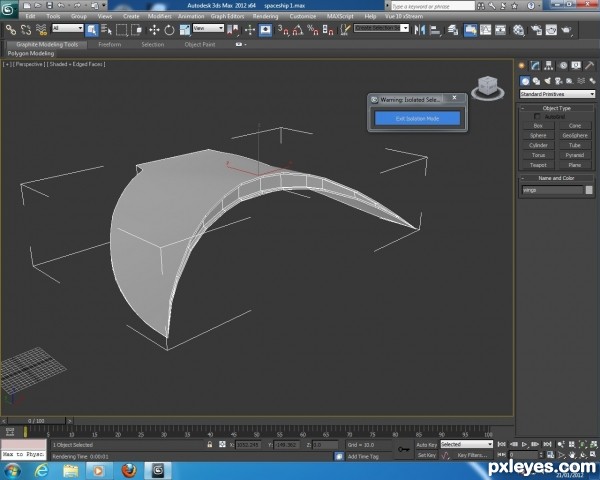Image resolution: width=600 pixels, height=480 pixels.
Task: Switch to the Freeform ribbon tab
Action: pos(109,44)
